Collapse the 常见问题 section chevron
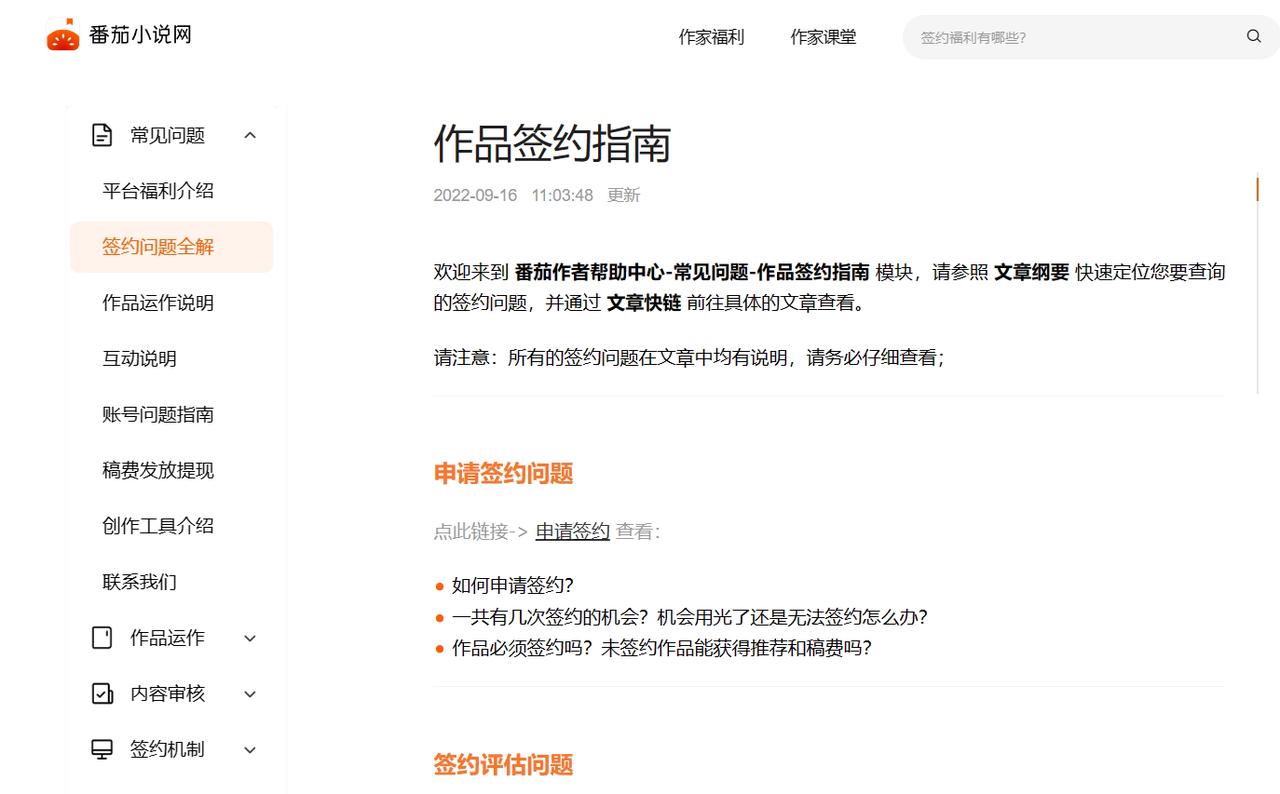Viewport: 1280px width, 794px height. coord(250,135)
